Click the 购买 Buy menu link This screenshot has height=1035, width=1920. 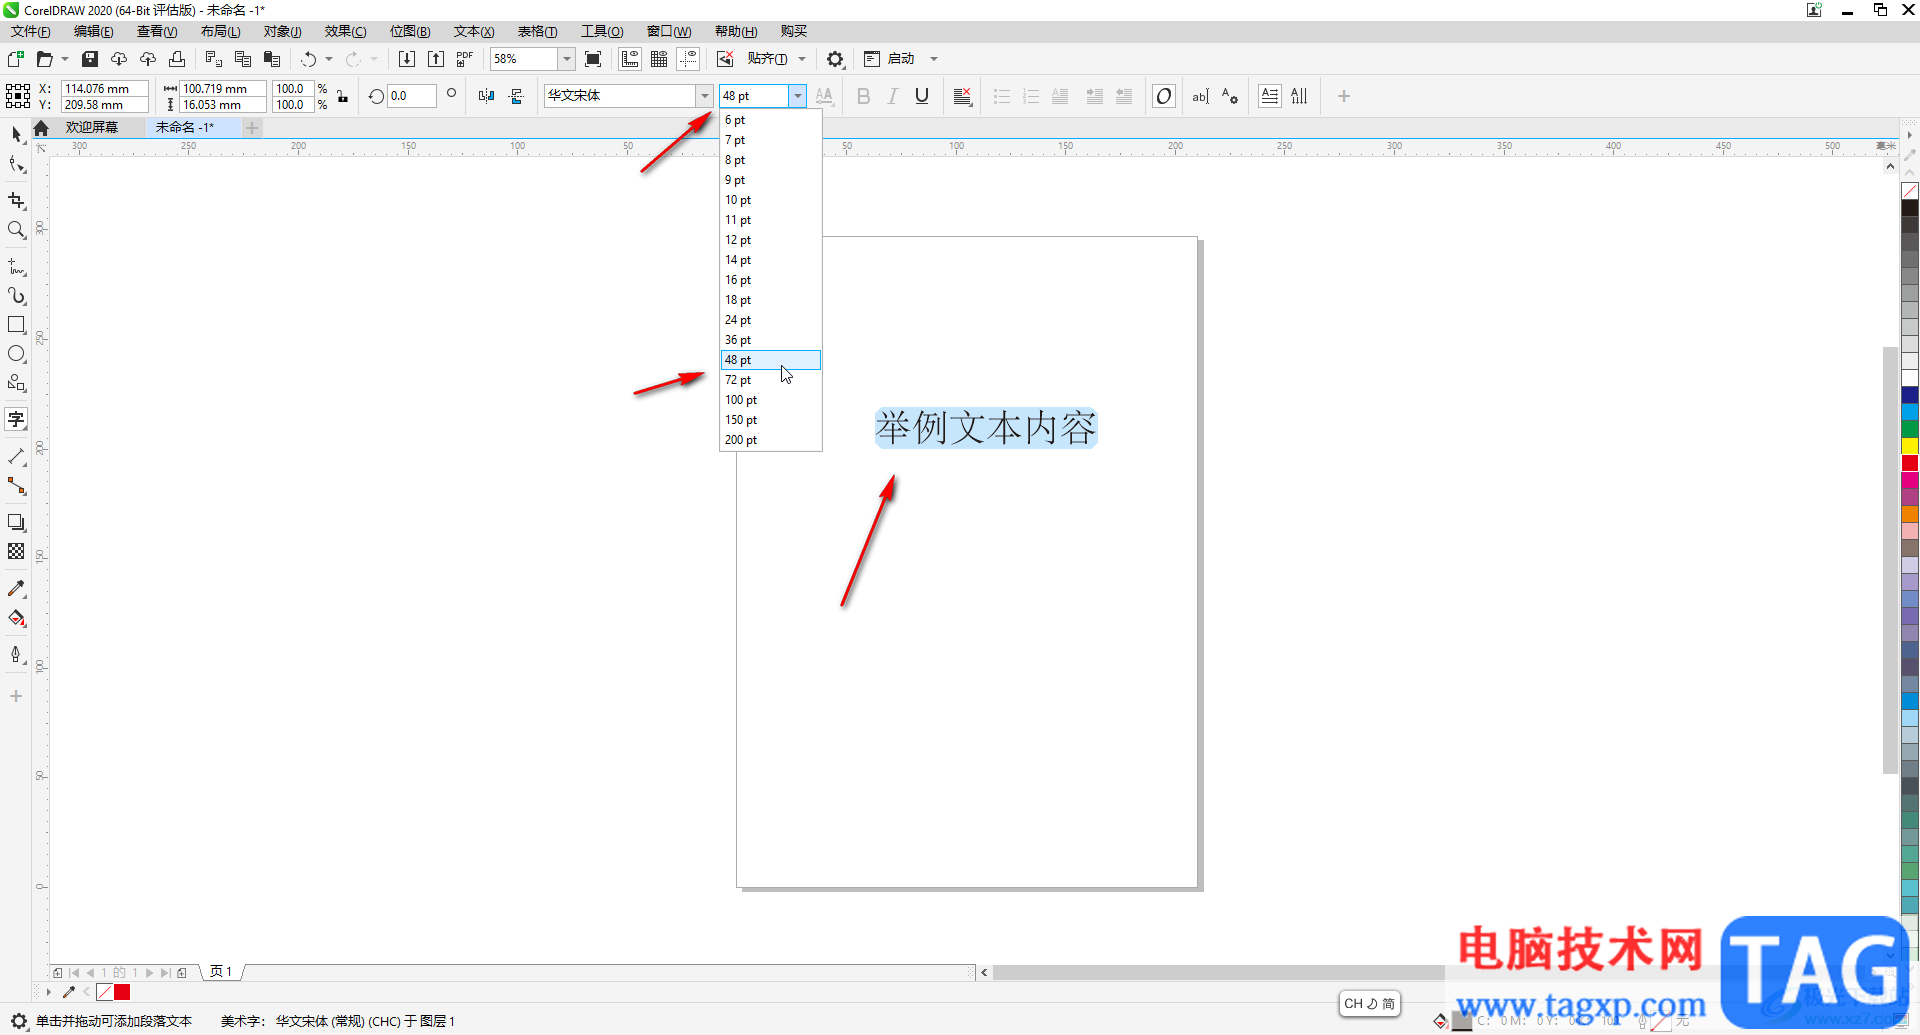(794, 32)
